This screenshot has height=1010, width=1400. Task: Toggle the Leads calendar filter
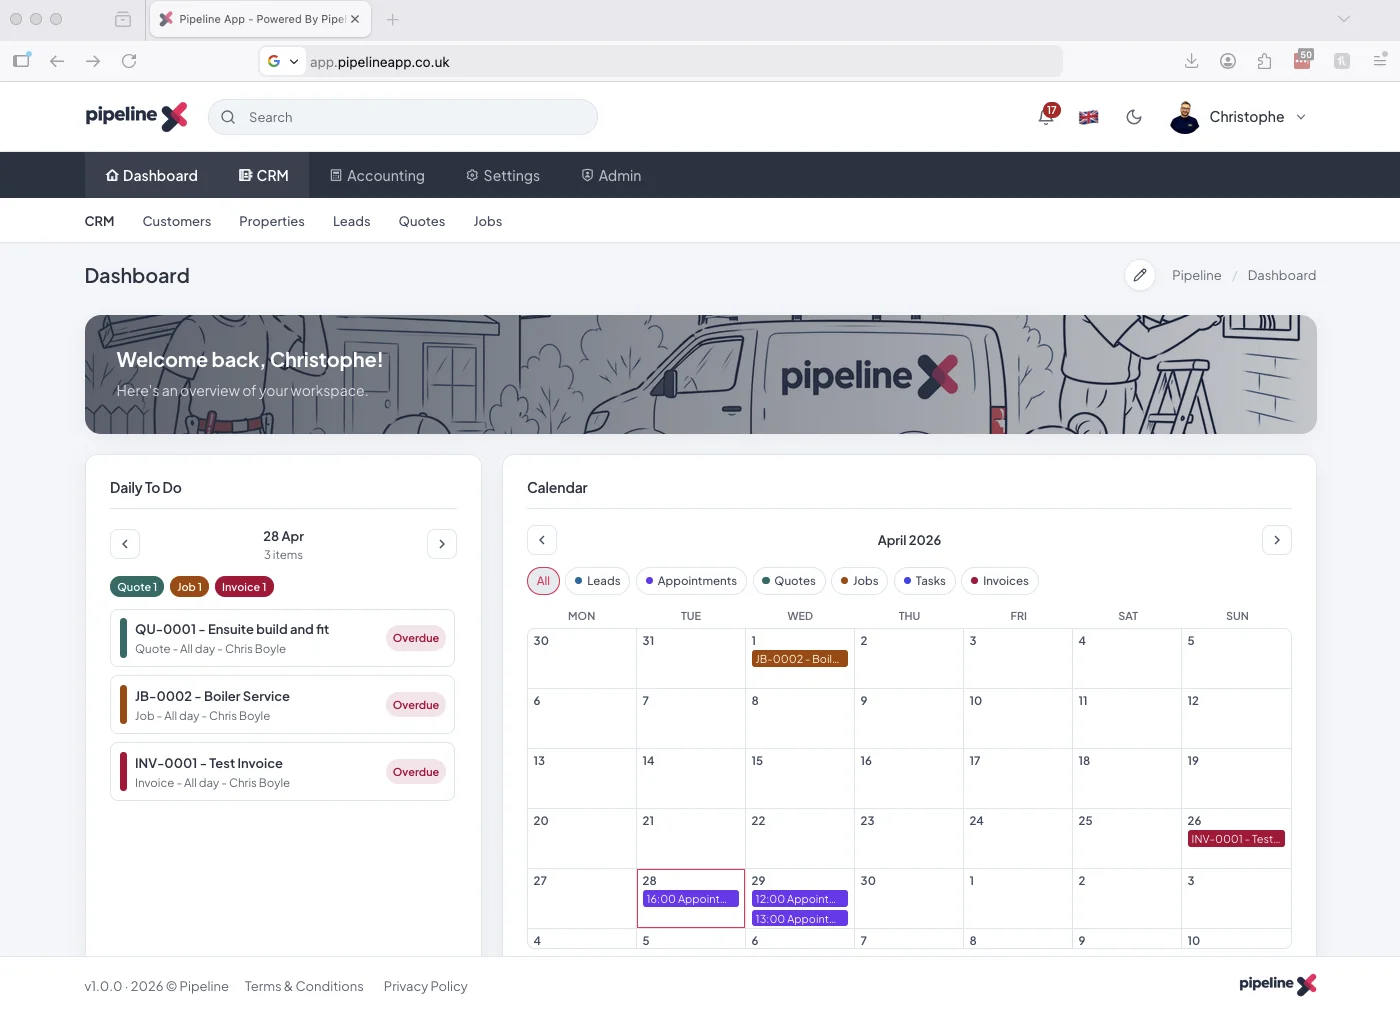[597, 581]
